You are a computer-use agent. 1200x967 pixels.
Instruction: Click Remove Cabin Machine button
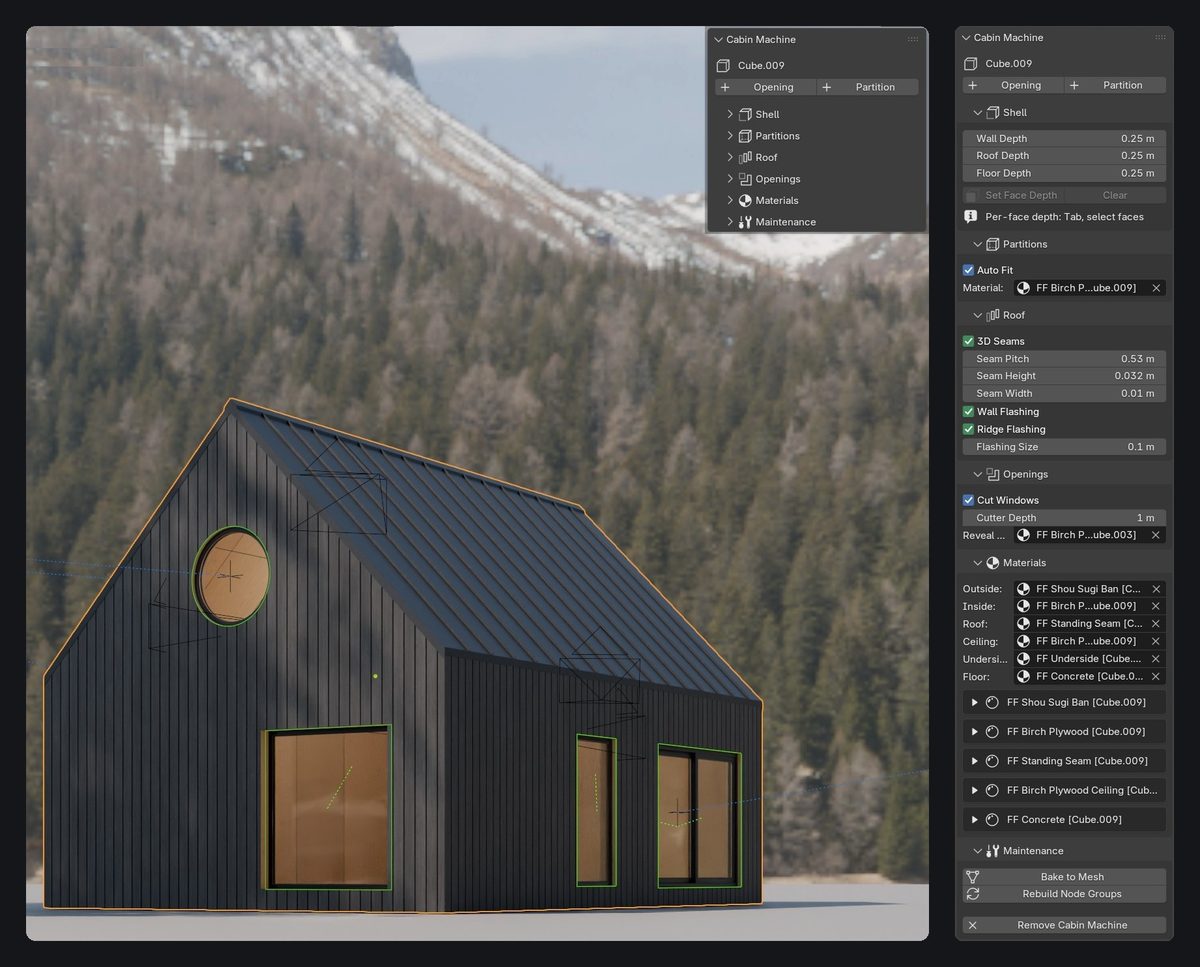(x=1064, y=925)
